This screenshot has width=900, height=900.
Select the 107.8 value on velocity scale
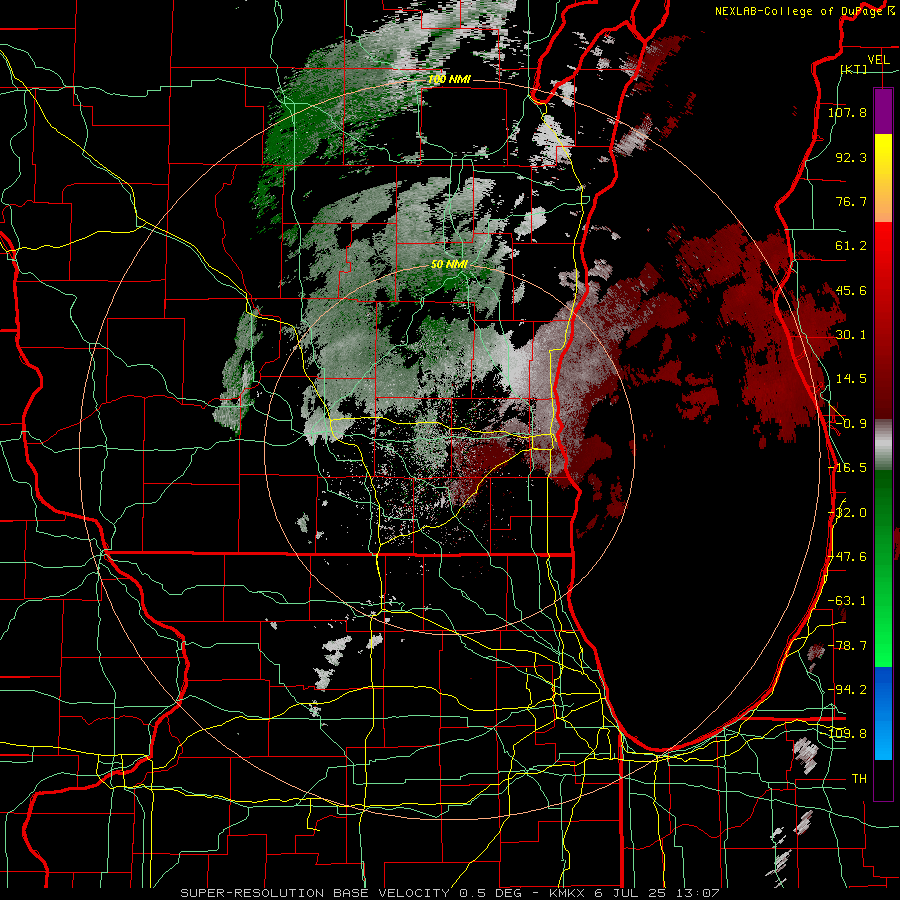(x=847, y=112)
